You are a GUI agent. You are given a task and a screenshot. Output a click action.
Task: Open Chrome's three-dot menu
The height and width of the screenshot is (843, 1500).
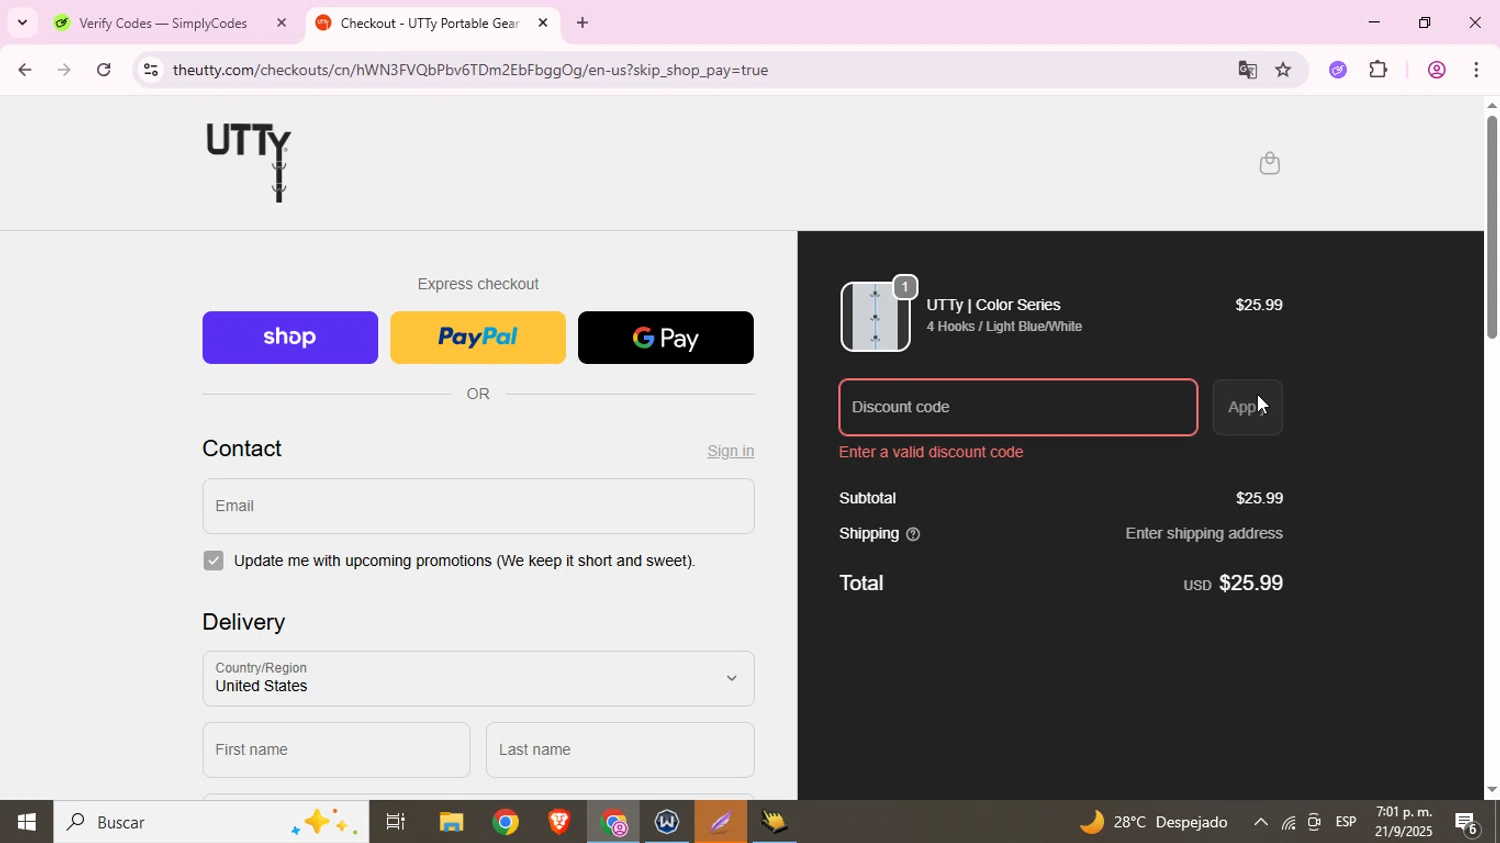pyautogui.click(x=1477, y=70)
